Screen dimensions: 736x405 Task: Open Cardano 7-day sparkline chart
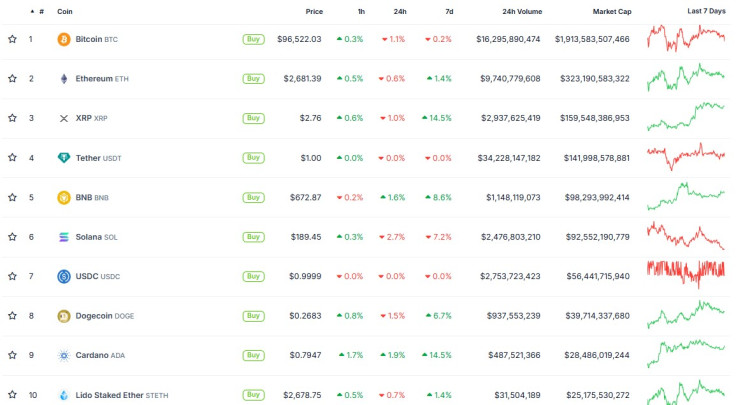pos(686,354)
